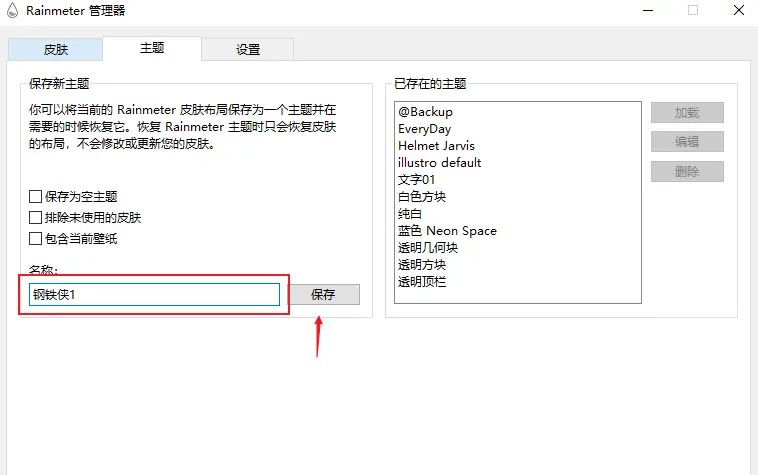Minimize the Rainmeter 管理器 window
The image size is (758, 475).
tap(648, 10)
